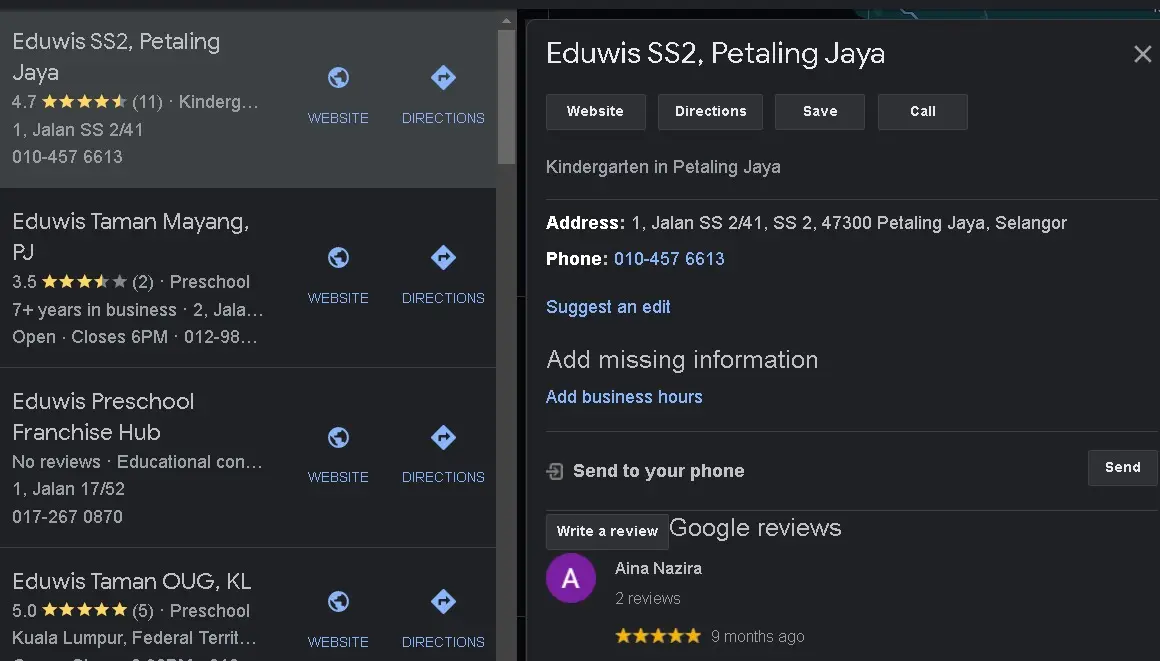Click phone number 017-267 0870 in Franchise Hub listing
The height and width of the screenshot is (661, 1160).
coord(67,517)
